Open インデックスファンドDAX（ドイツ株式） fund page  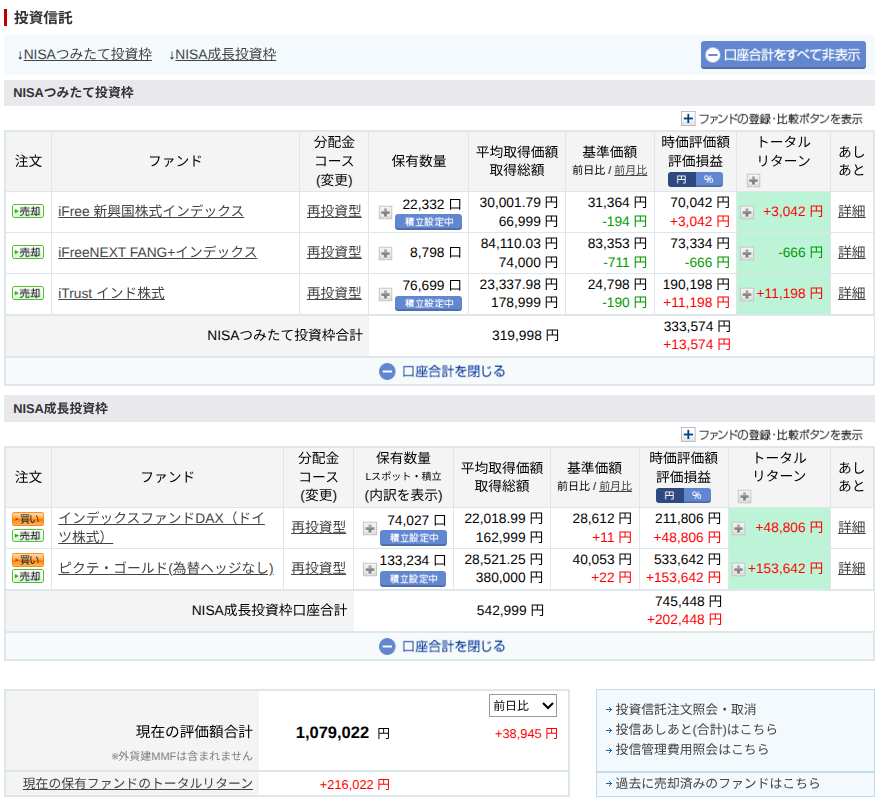point(161,527)
